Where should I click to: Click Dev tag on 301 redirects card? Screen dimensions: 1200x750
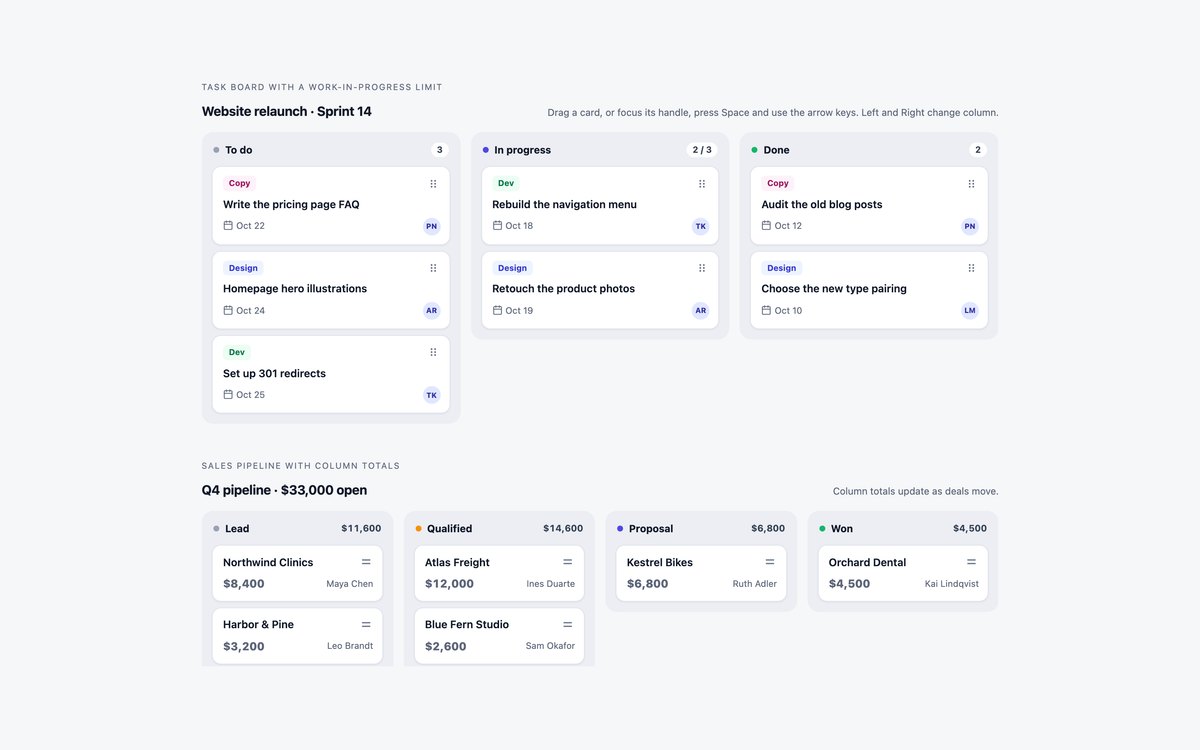[237, 352]
